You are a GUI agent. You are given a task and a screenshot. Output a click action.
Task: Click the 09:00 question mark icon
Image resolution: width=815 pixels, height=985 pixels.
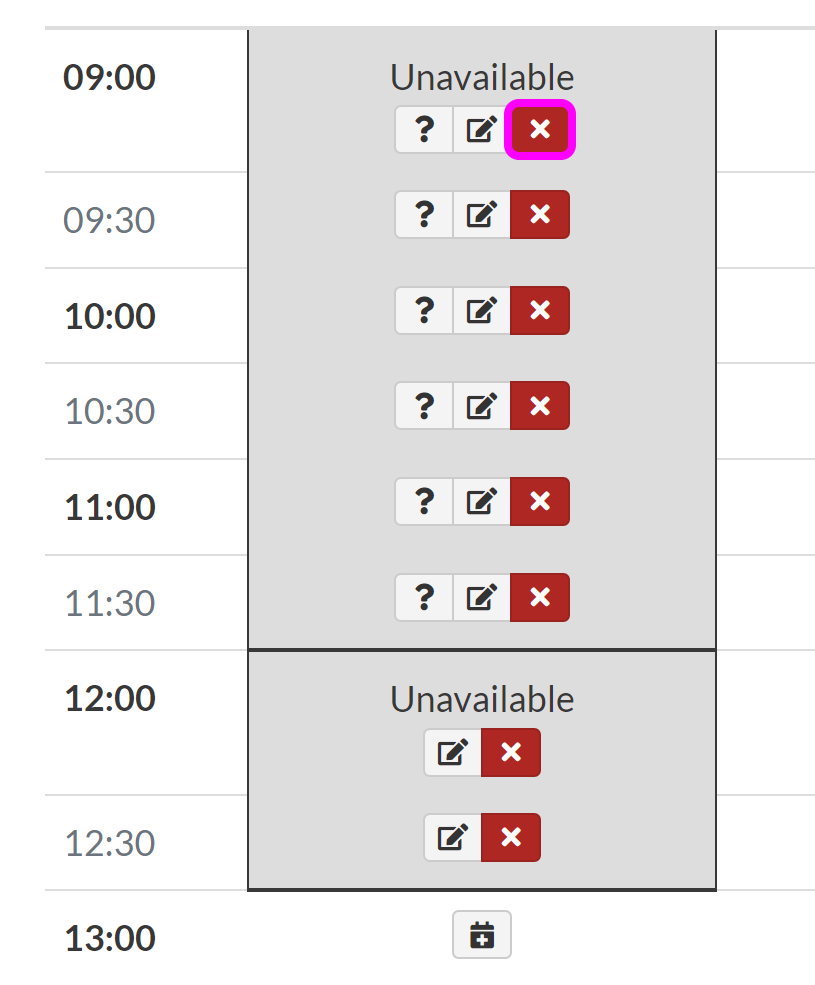(424, 129)
